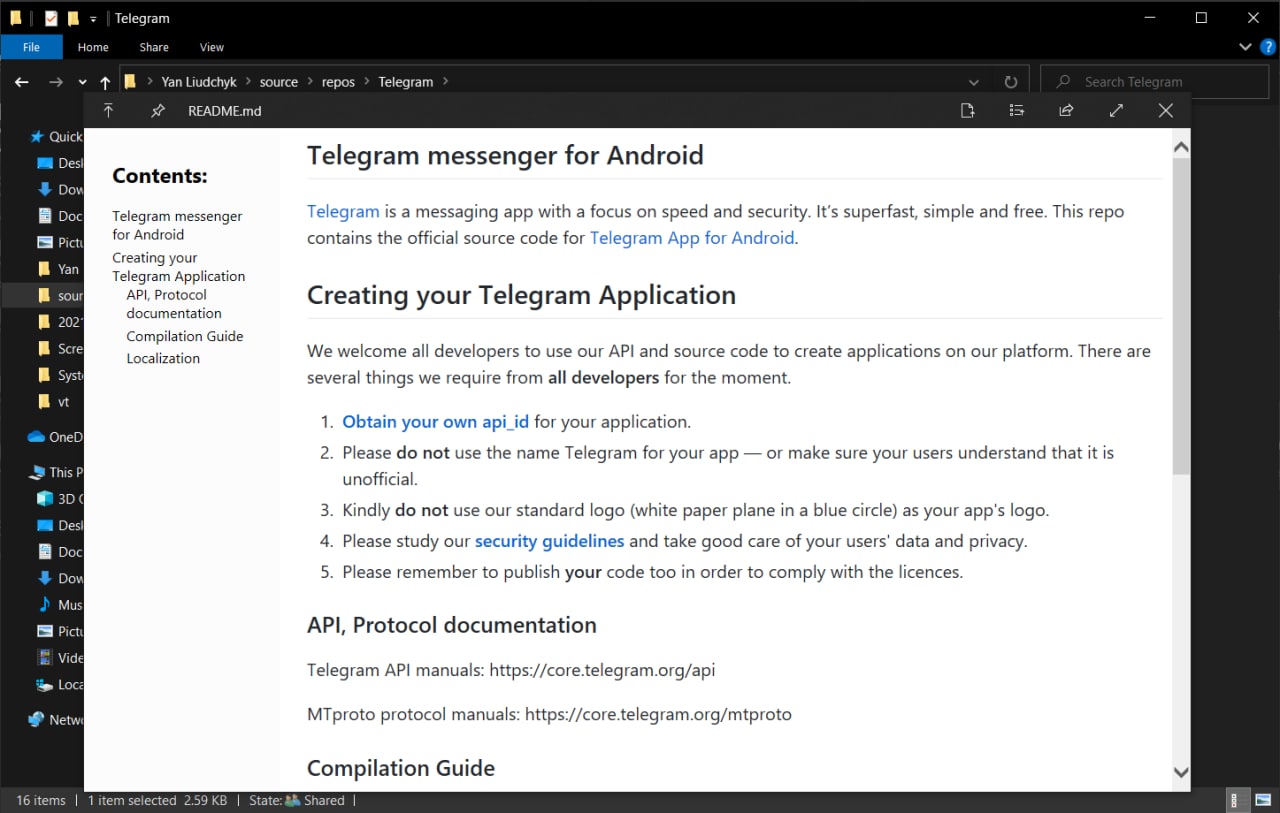The height and width of the screenshot is (813, 1280).
Task: Open Music folder in navigation pane
Action: [x=59, y=605]
